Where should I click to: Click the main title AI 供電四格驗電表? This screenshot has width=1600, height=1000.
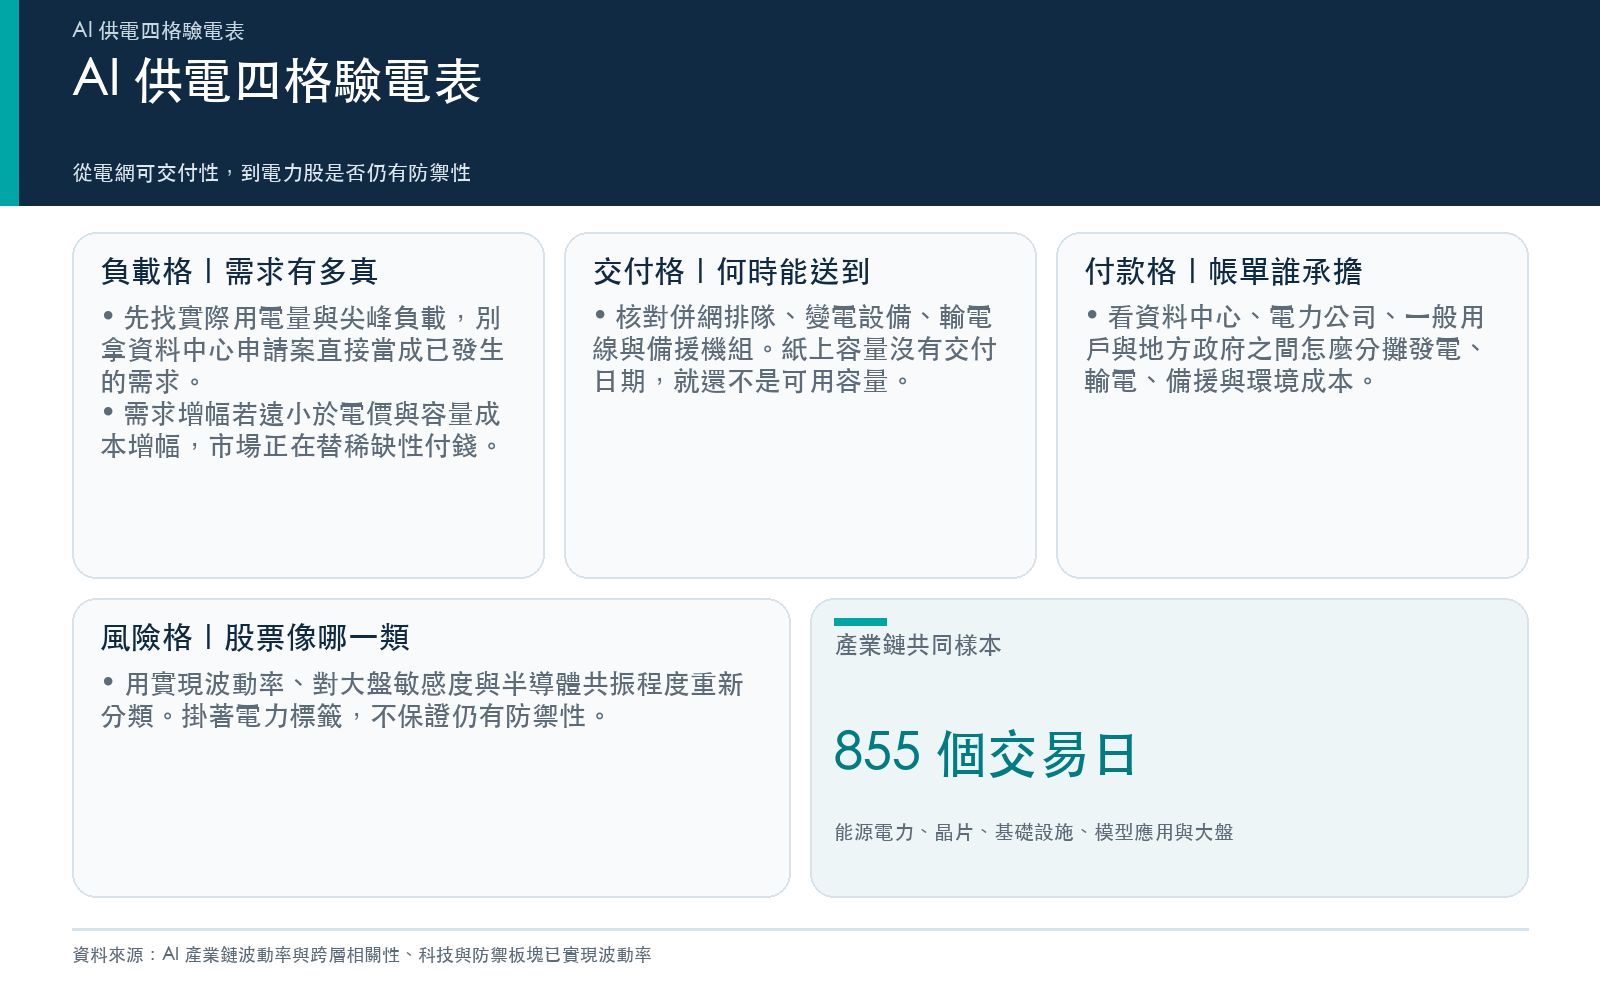point(277,80)
